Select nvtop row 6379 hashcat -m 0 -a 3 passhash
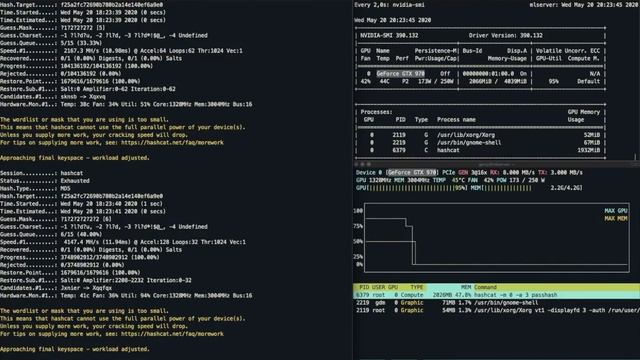 pos(496,295)
